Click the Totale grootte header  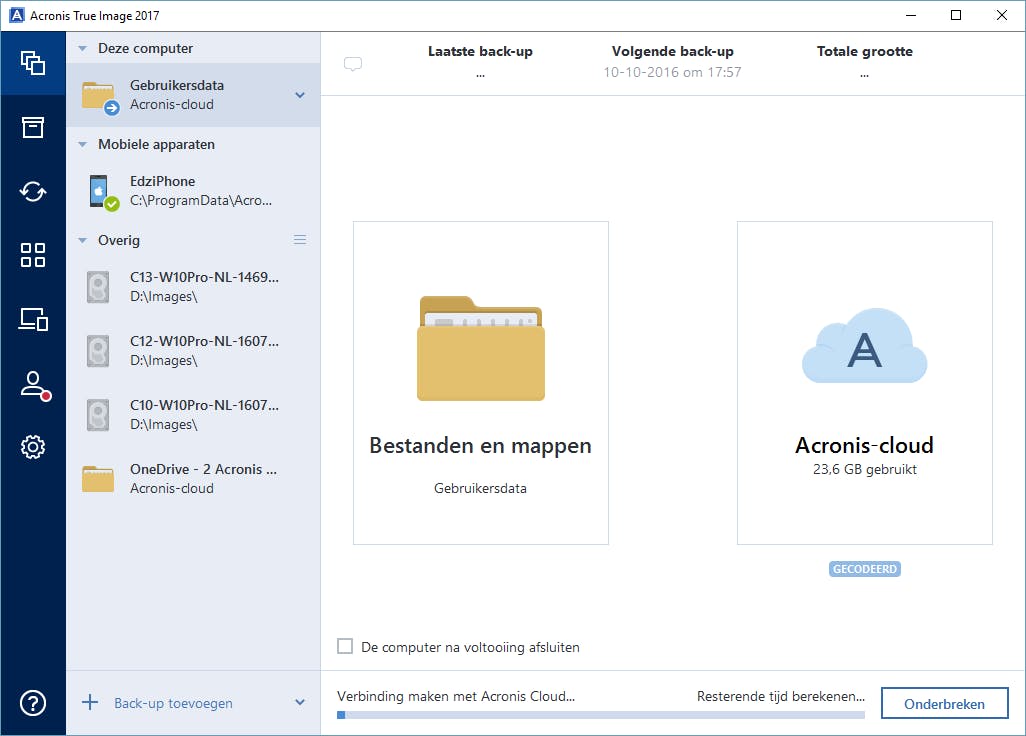[x=864, y=51]
